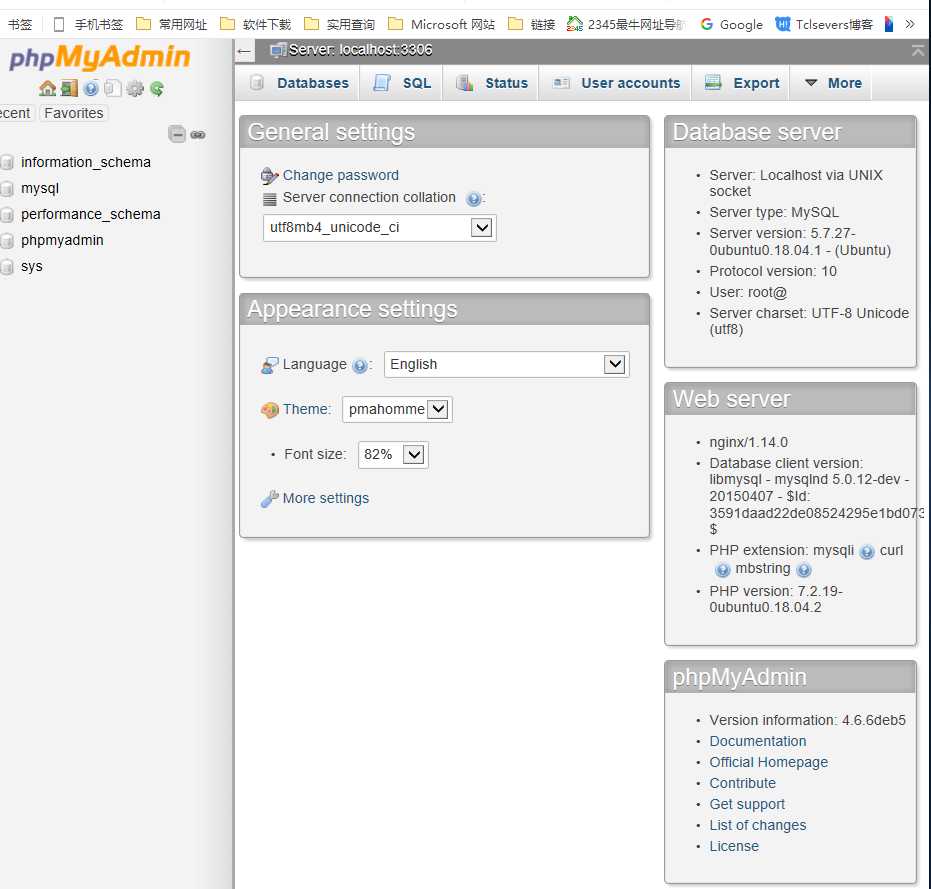Click help icon before mbstring extension

[723, 570]
